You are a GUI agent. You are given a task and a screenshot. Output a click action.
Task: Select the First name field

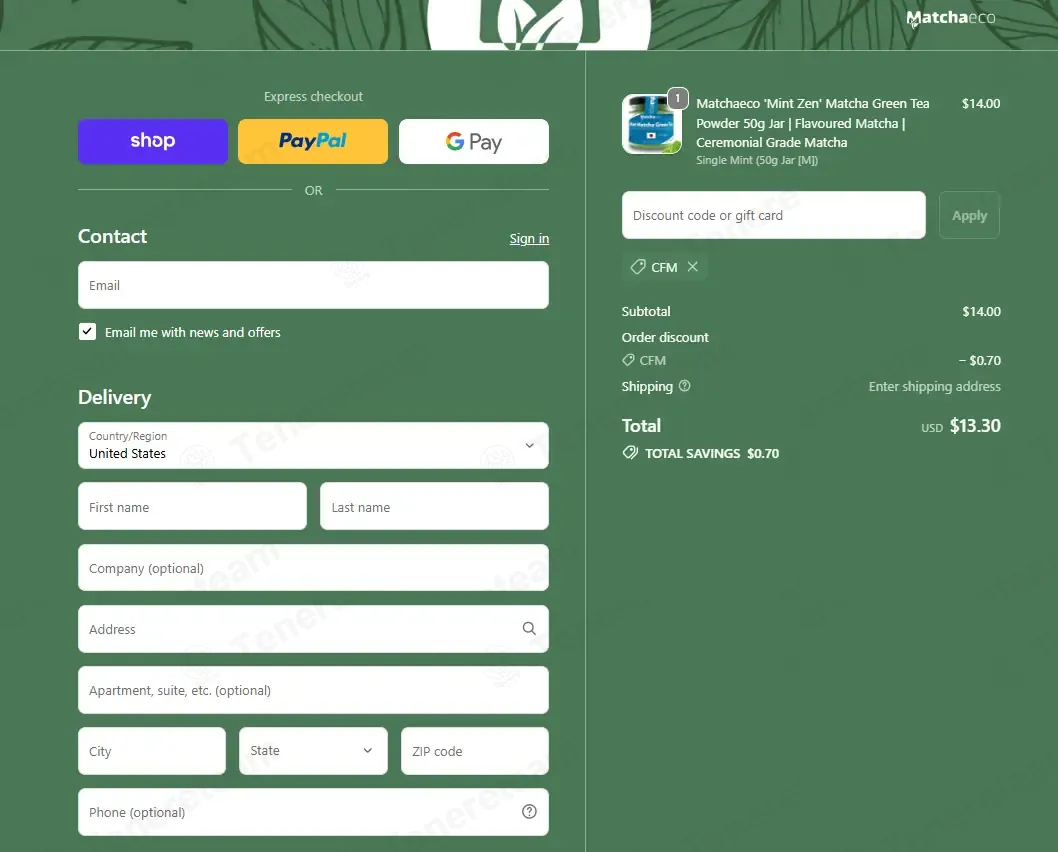192,507
